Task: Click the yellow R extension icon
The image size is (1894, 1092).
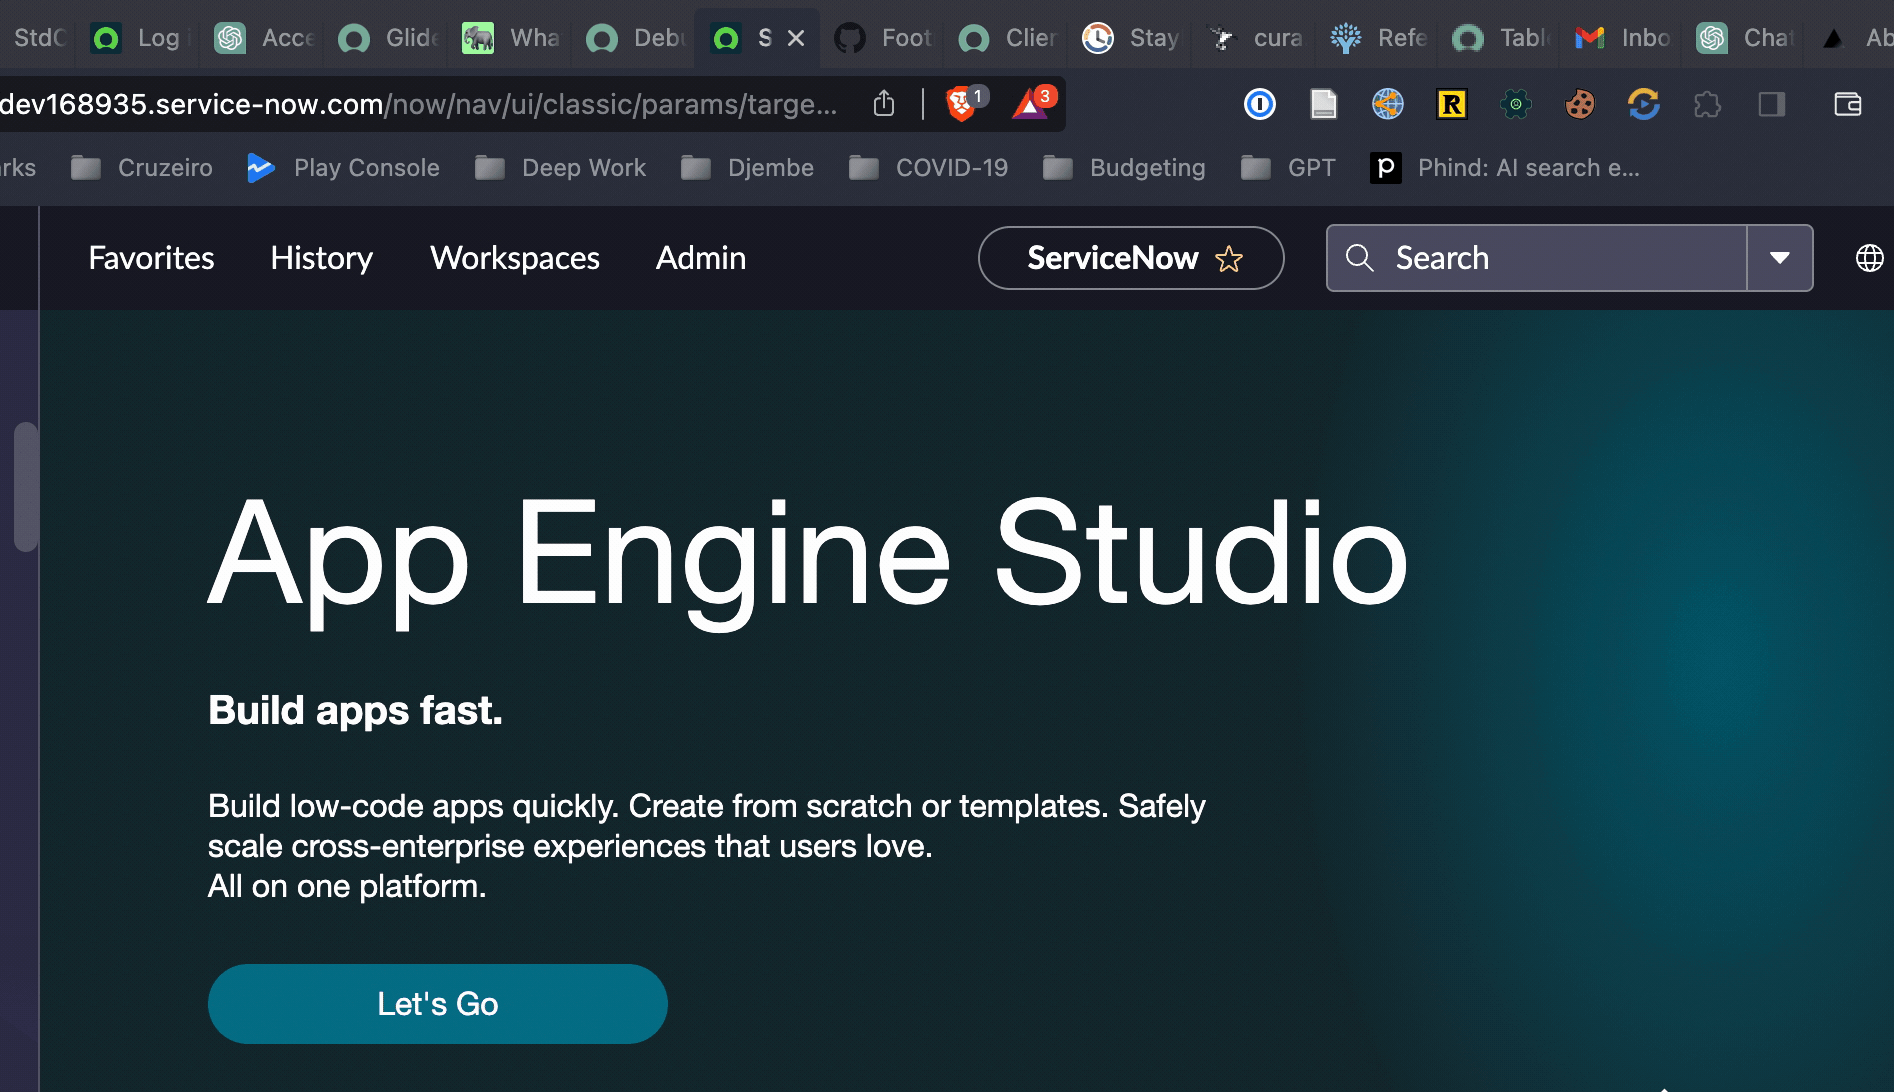Action: pyautogui.click(x=1452, y=104)
